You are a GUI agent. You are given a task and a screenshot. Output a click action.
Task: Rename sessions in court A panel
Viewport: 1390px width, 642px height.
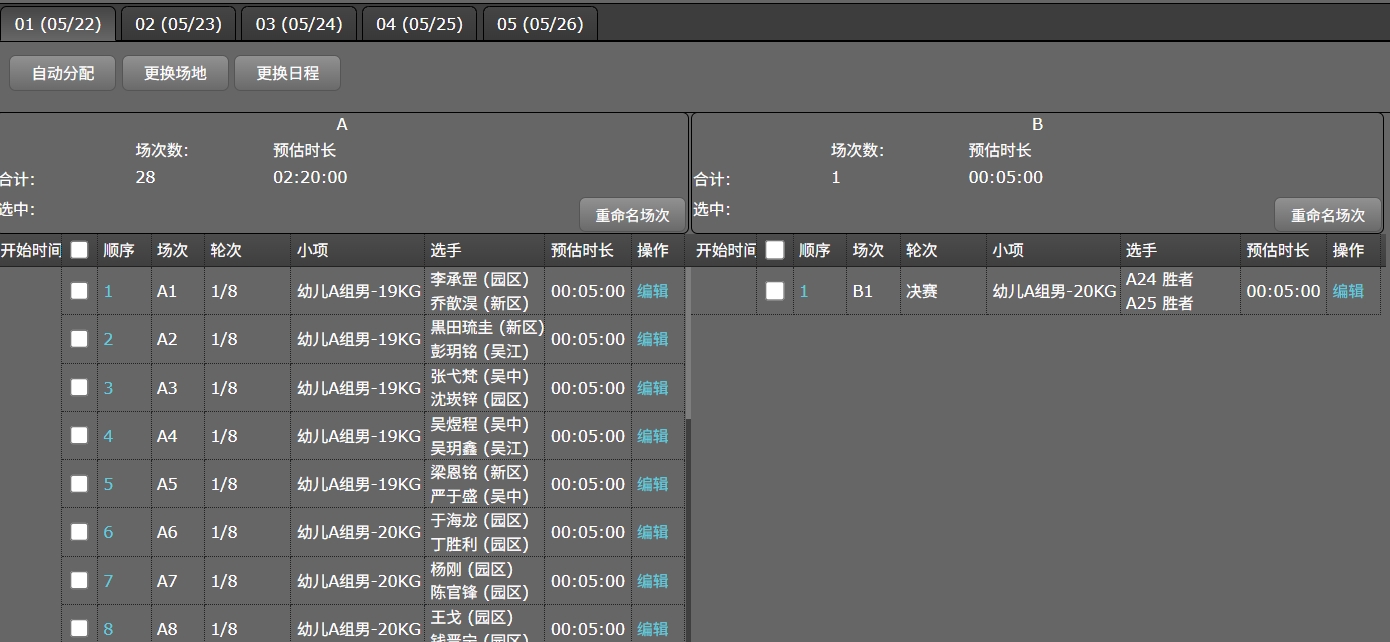coord(632,215)
